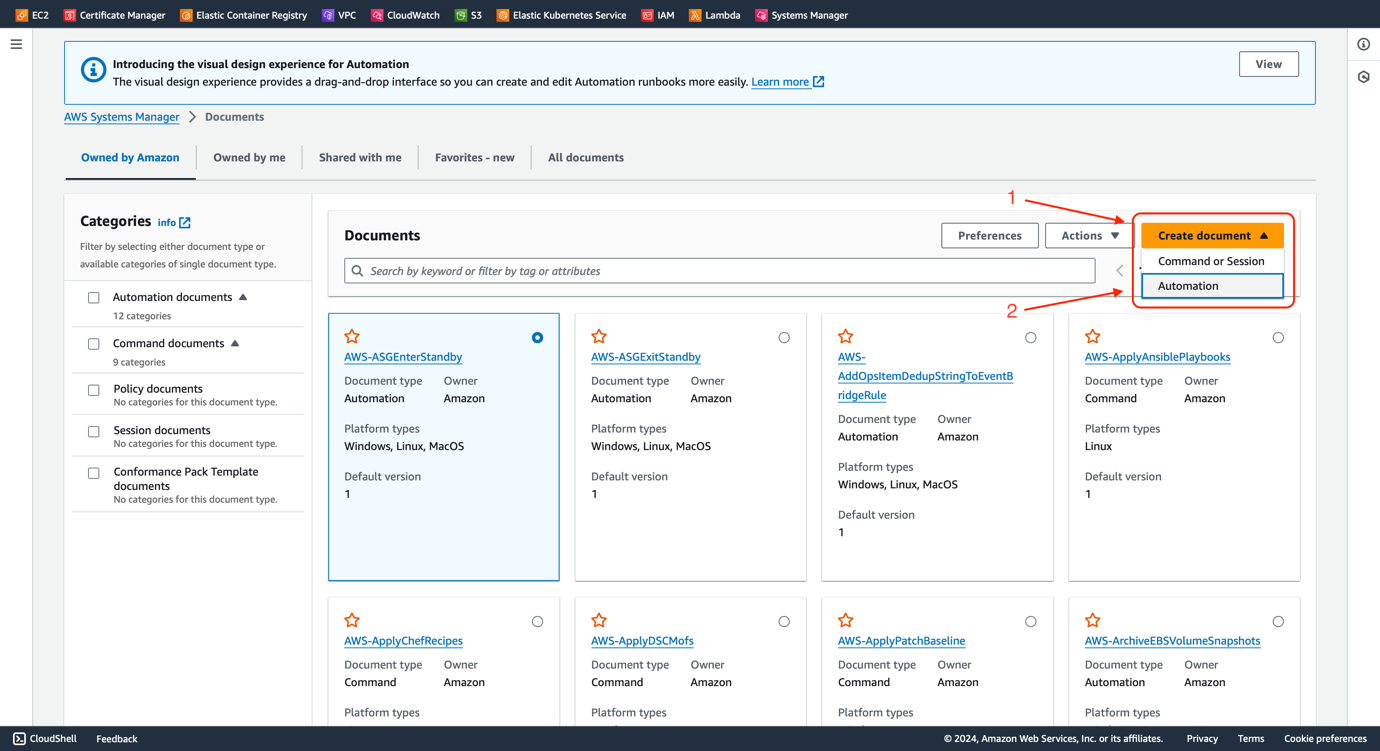
Task: Star the AWS-ApplyChefRecipes document
Action: 352,620
